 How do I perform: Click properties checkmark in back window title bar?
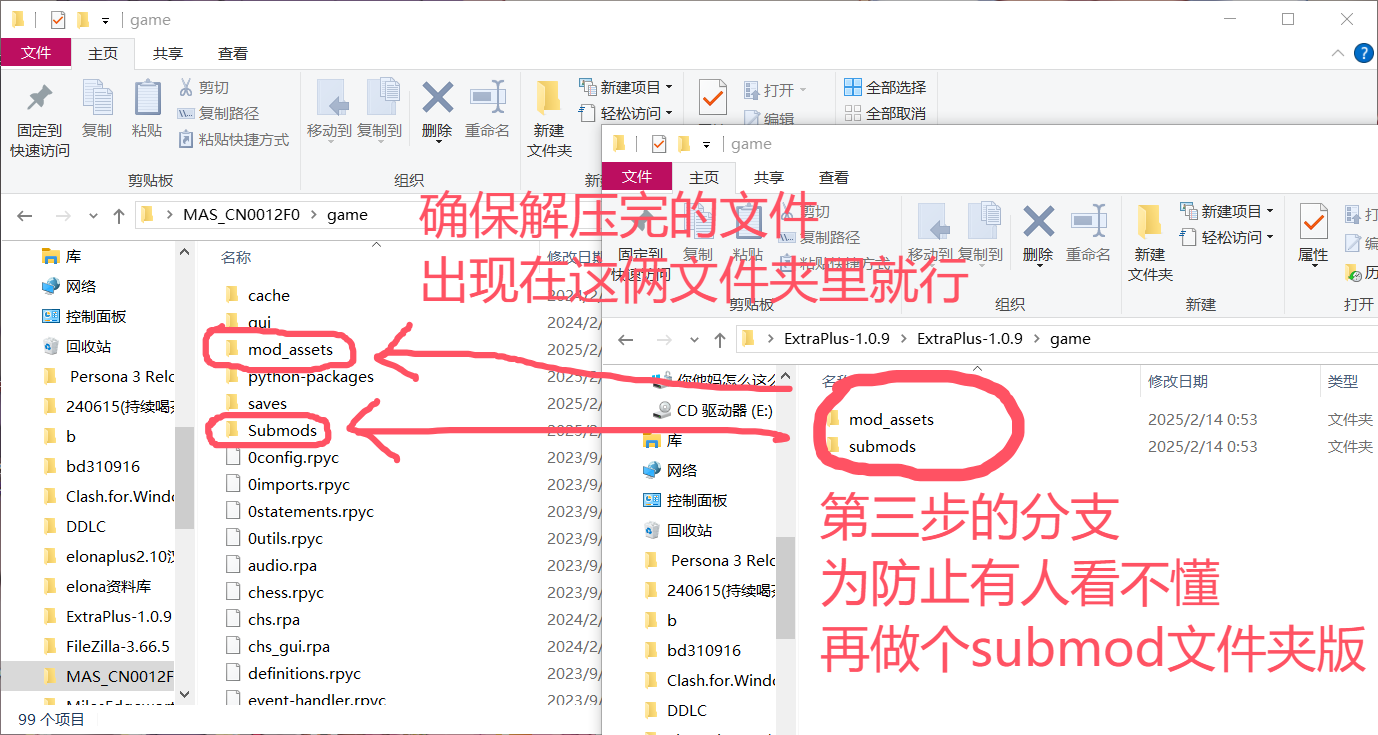click(x=58, y=20)
